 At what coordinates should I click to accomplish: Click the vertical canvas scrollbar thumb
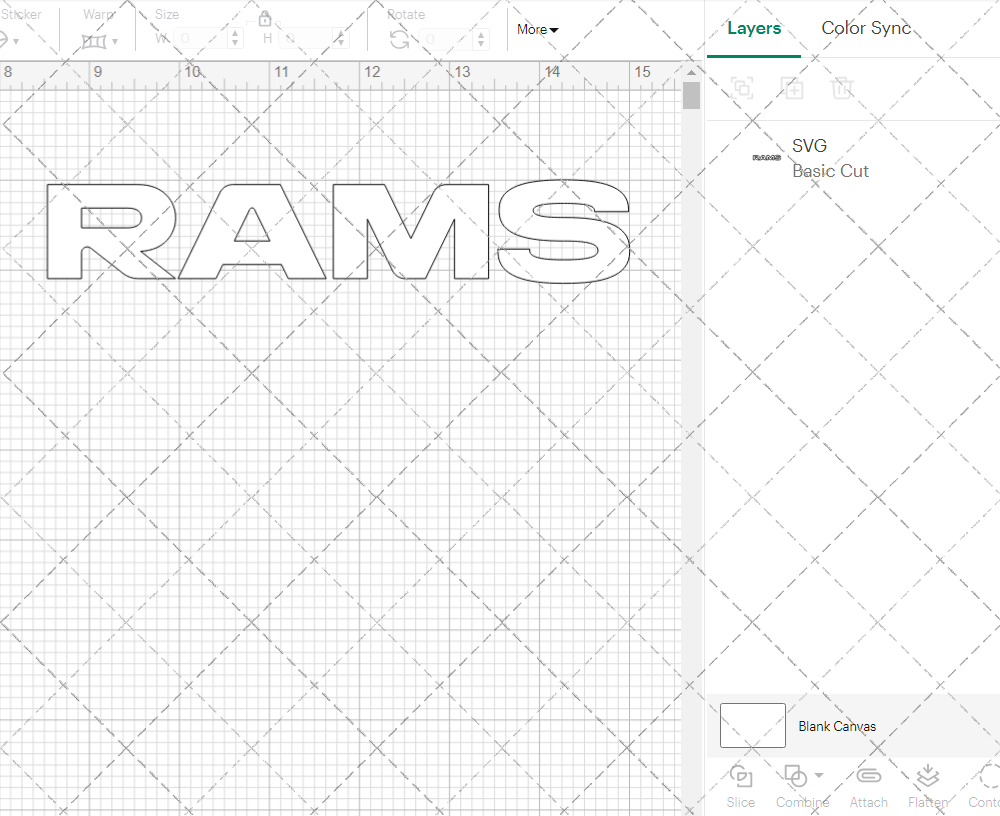pyautogui.click(x=691, y=95)
